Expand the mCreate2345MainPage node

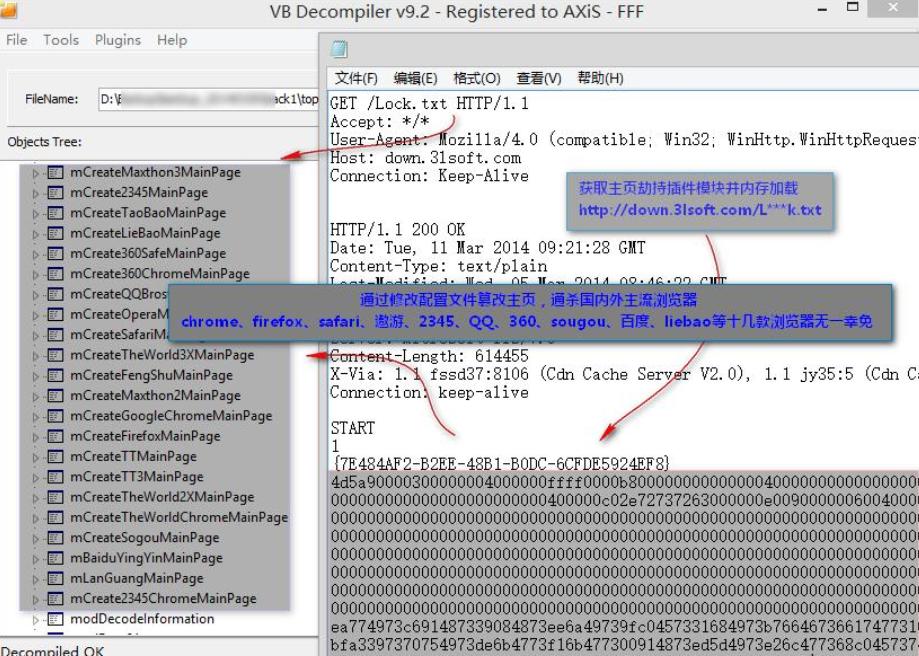tap(36, 193)
